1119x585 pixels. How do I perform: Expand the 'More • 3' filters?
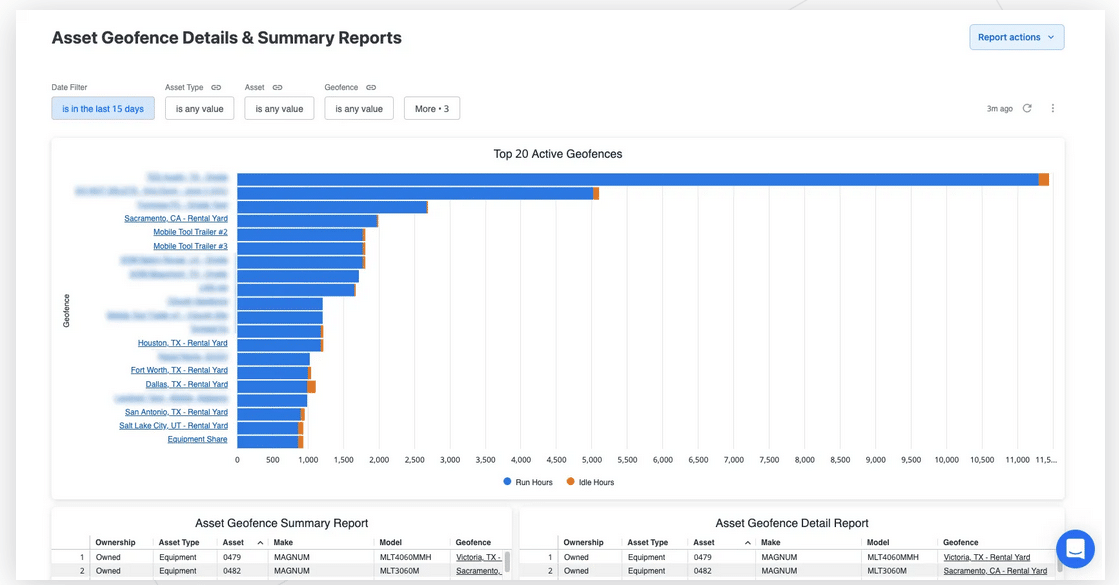click(431, 109)
